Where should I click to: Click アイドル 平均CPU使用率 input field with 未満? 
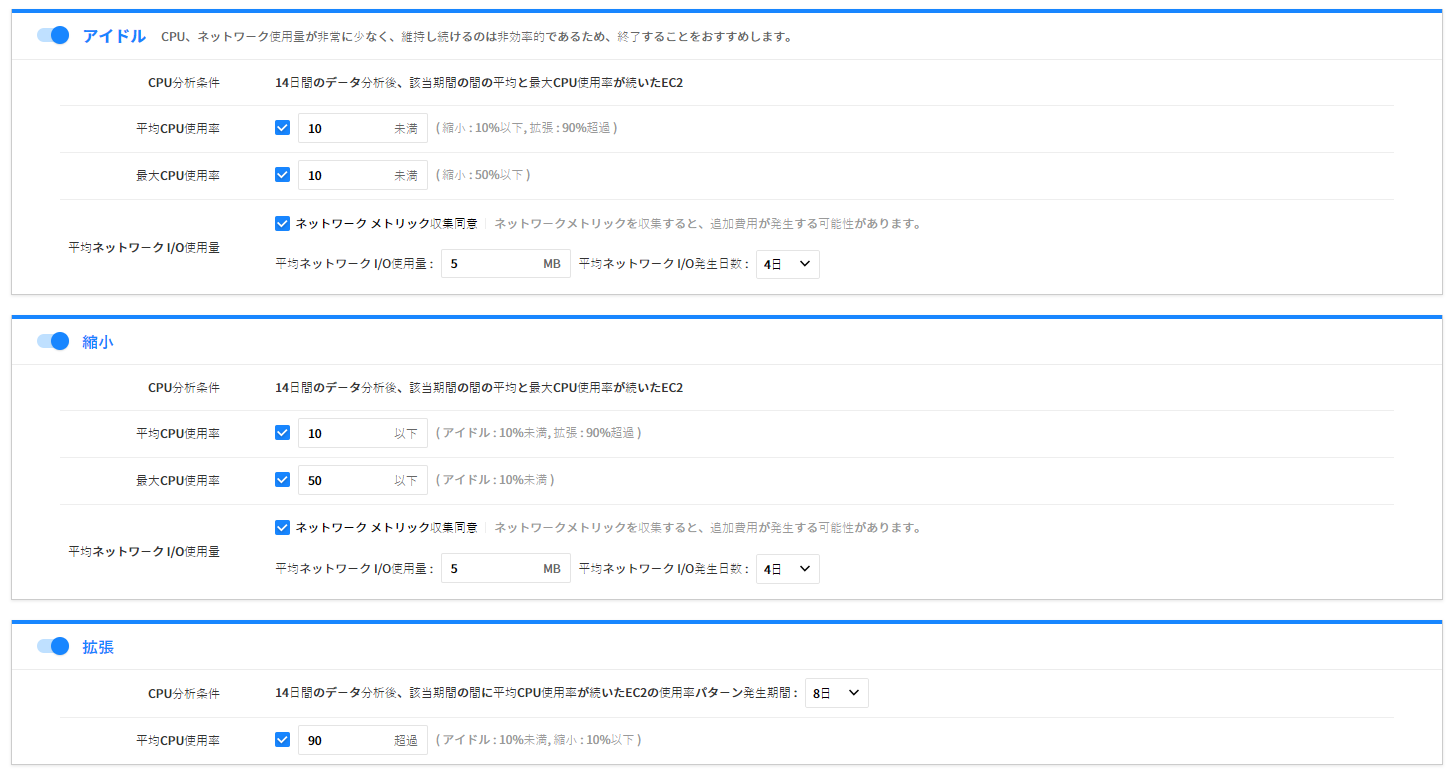345,128
